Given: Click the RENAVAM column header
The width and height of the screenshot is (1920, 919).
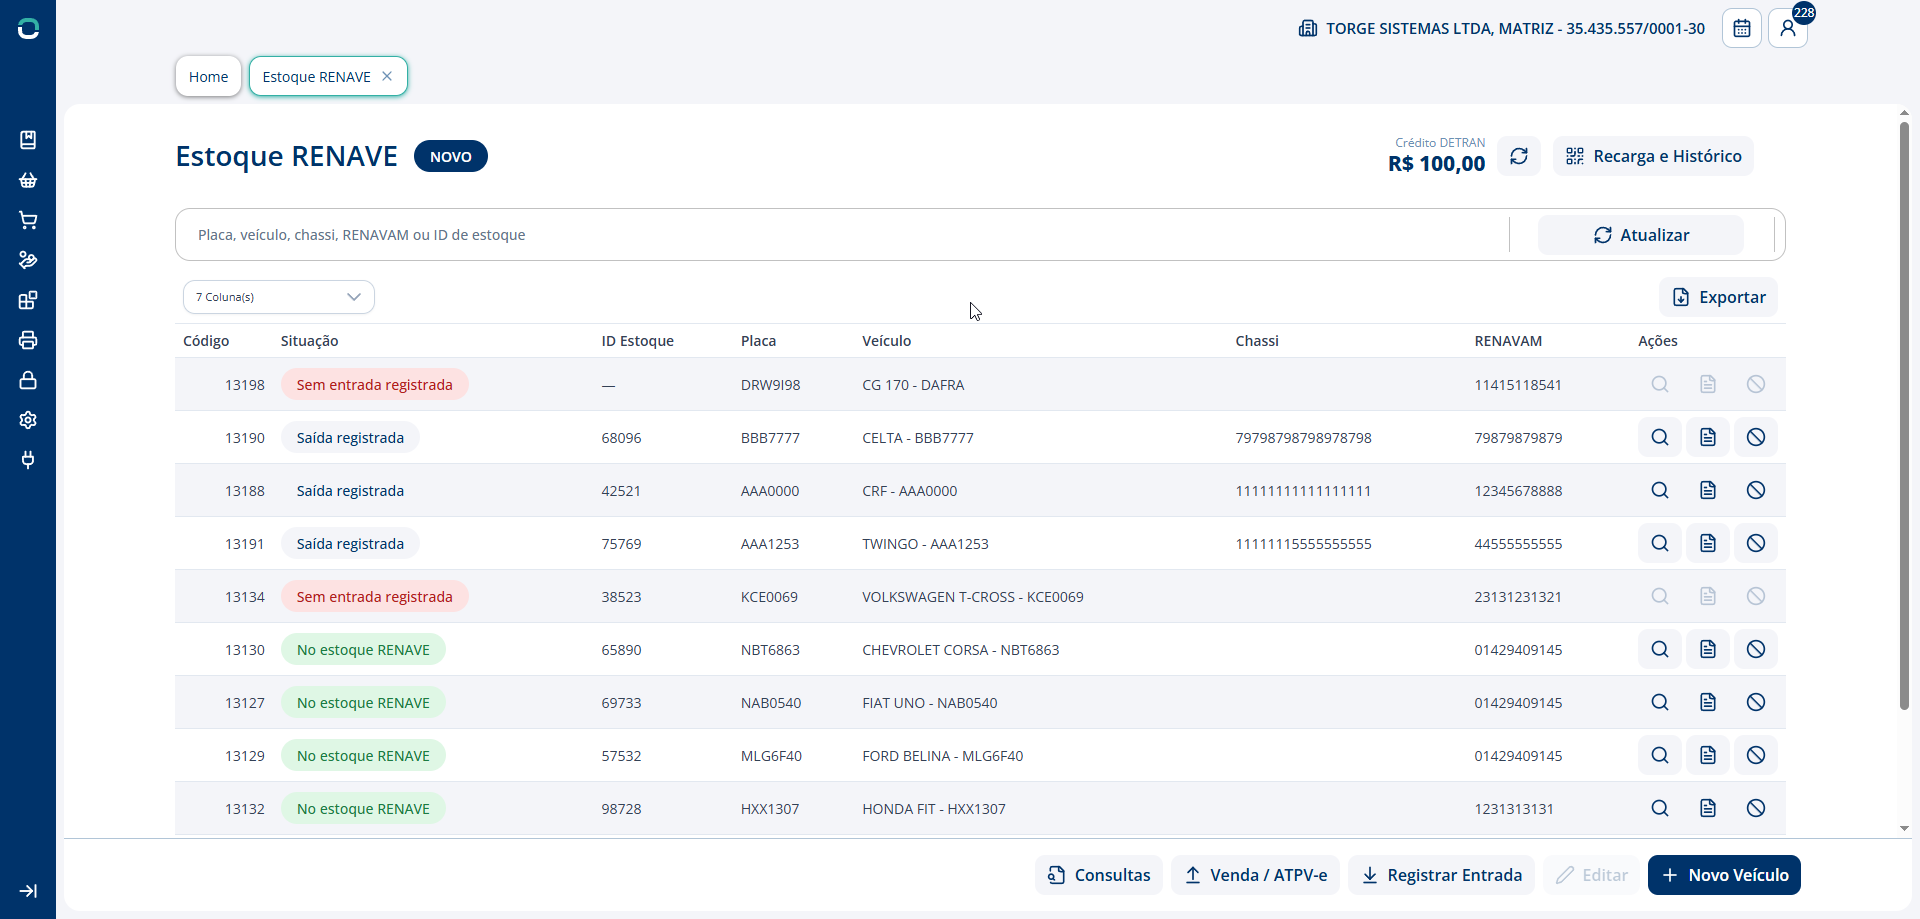Looking at the screenshot, I should tap(1508, 341).
